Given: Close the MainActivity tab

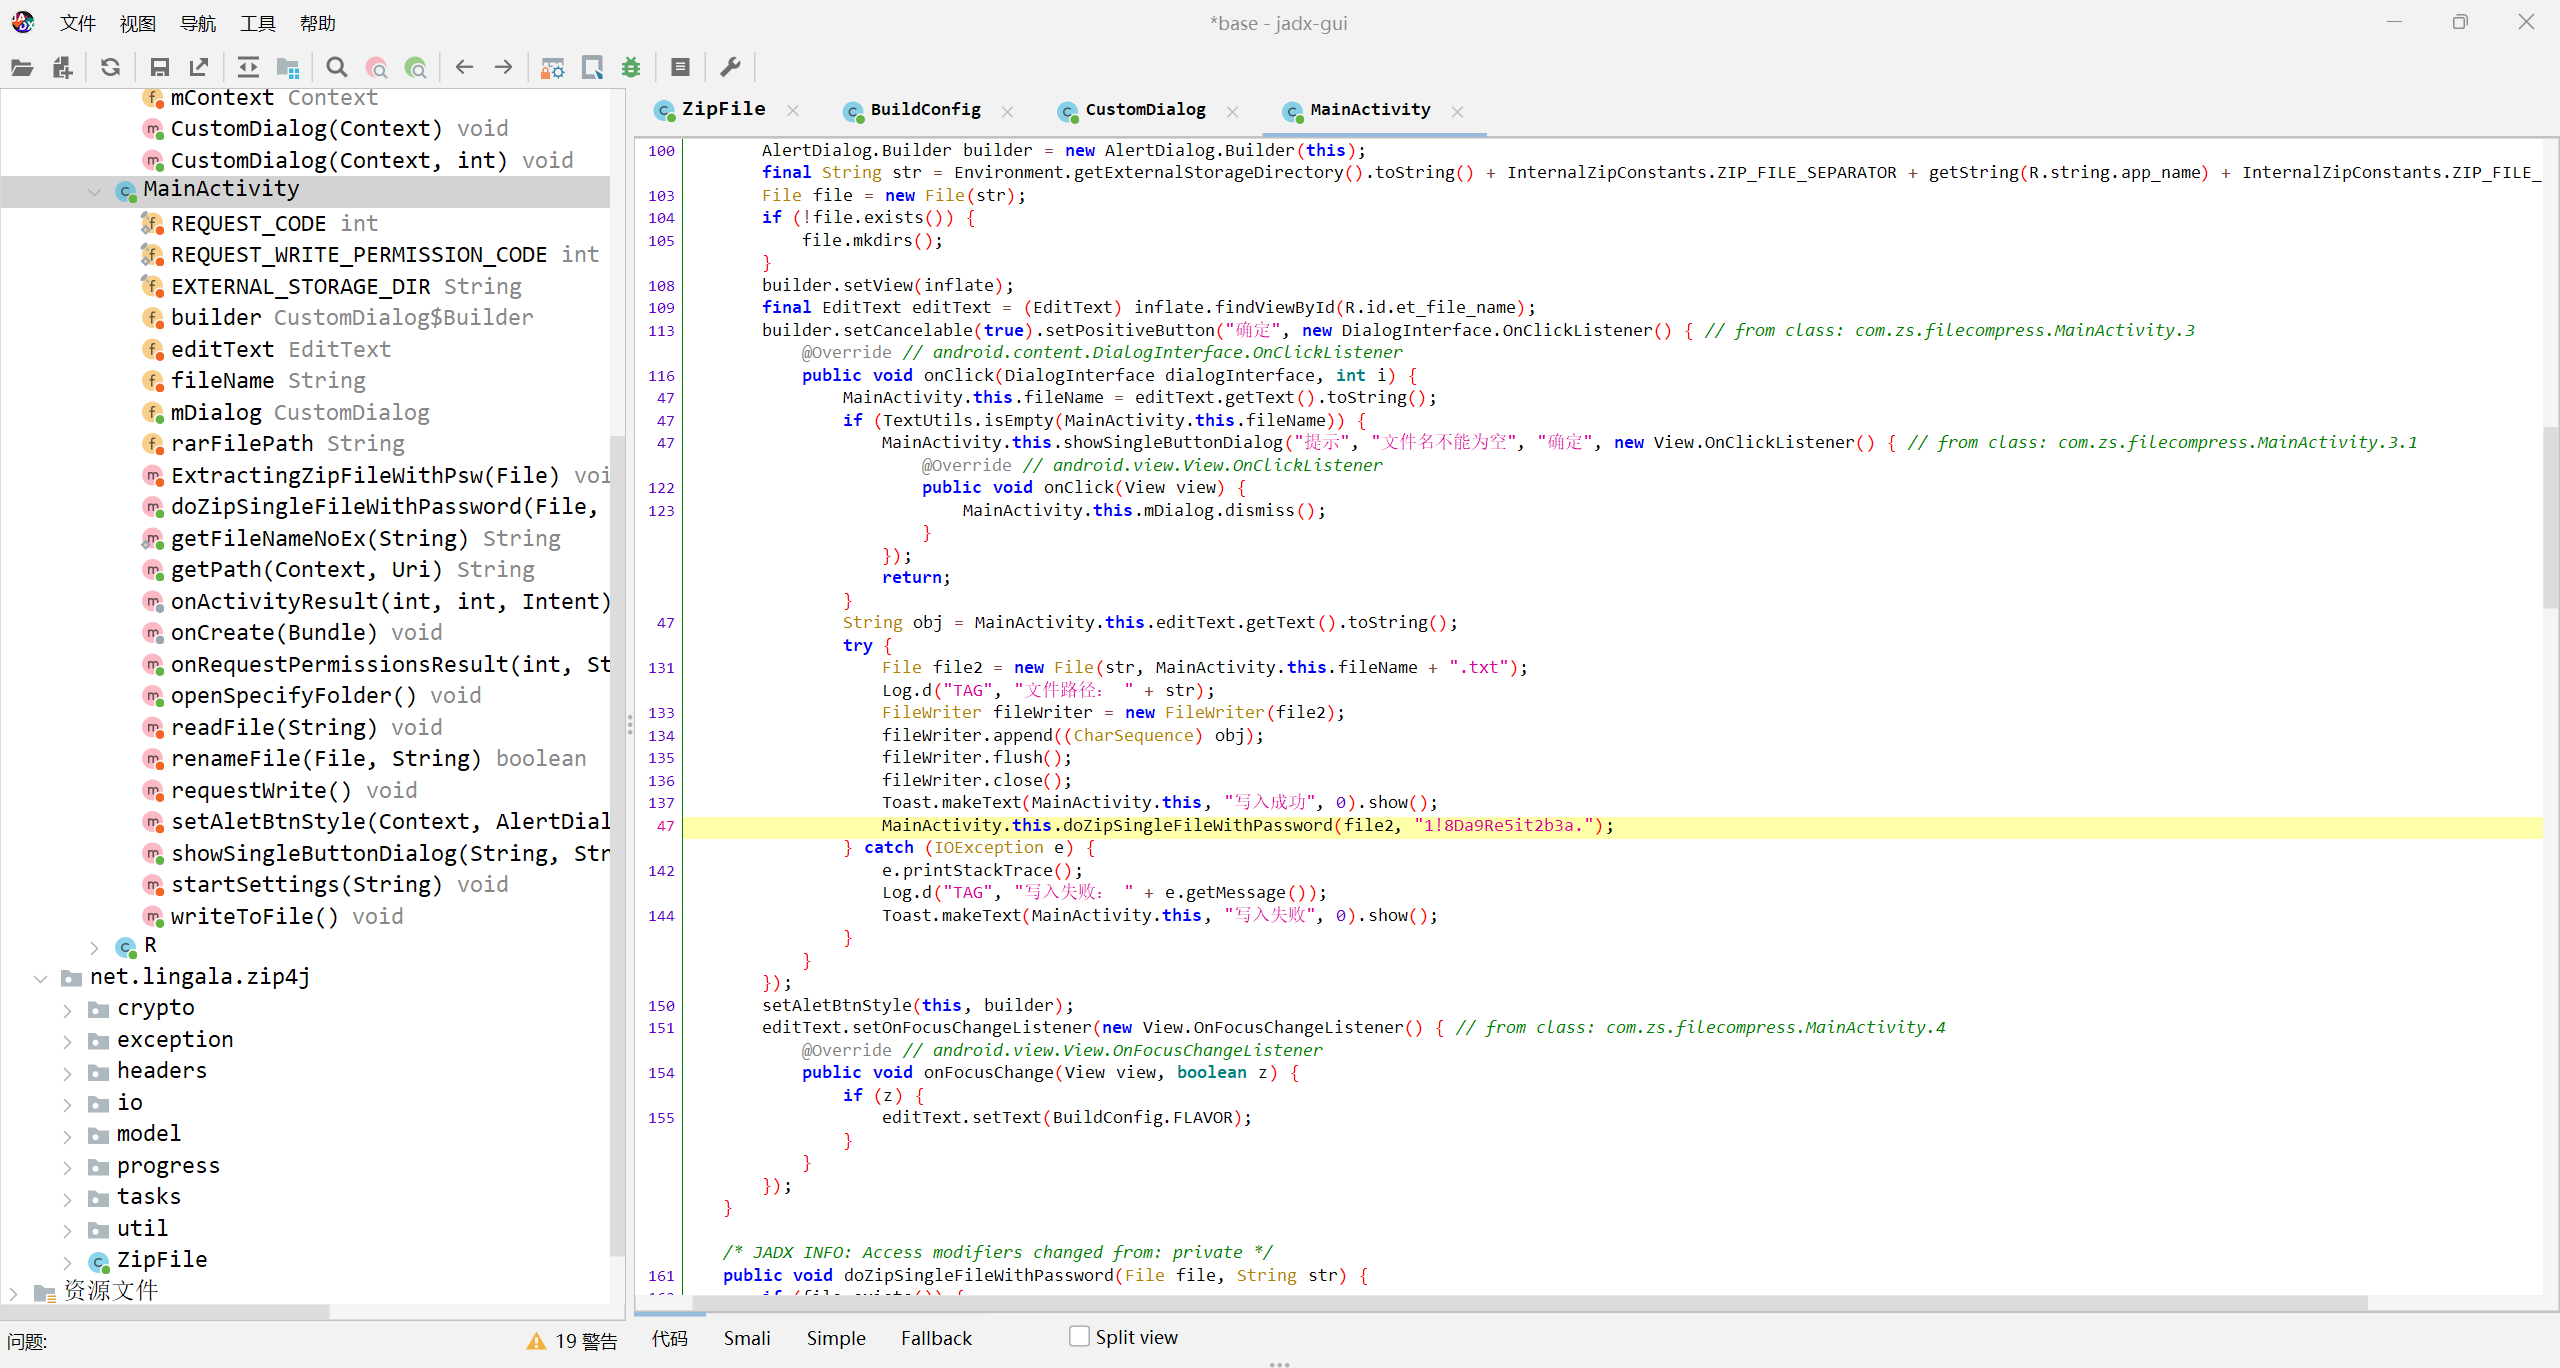Looking at the screenshot, I should pyautogui.click(x=1457, y=111).
